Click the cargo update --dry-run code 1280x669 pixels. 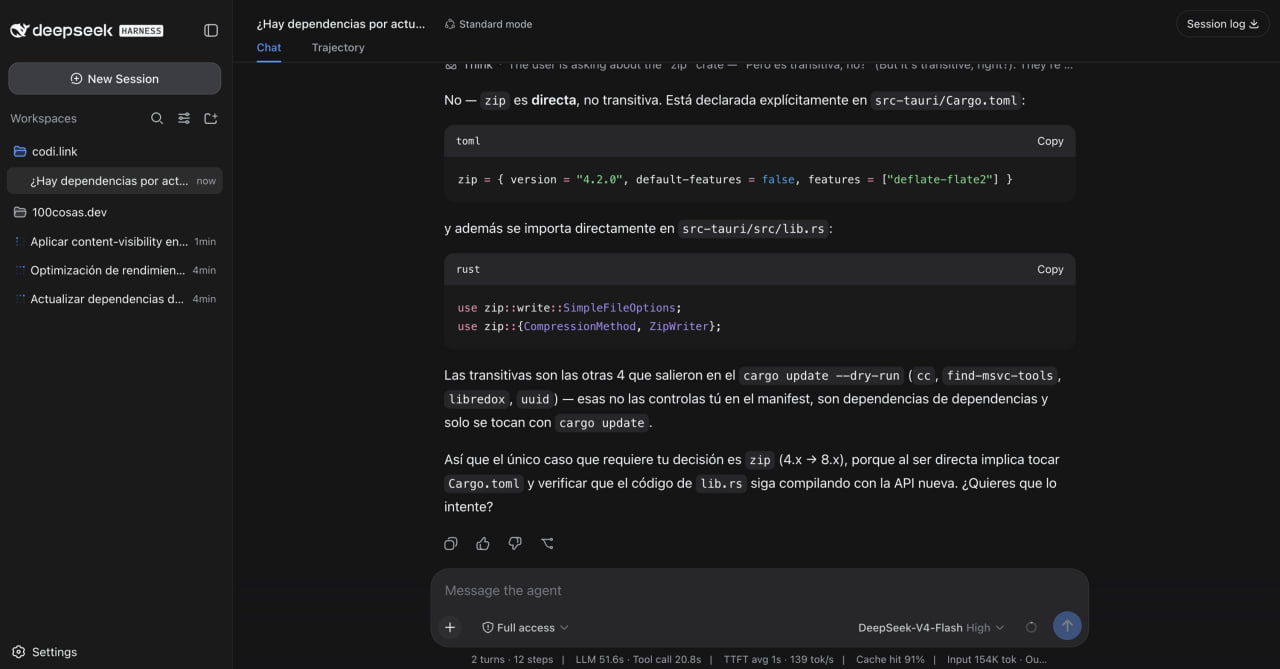pyautogui.click(x=821, y=376)
